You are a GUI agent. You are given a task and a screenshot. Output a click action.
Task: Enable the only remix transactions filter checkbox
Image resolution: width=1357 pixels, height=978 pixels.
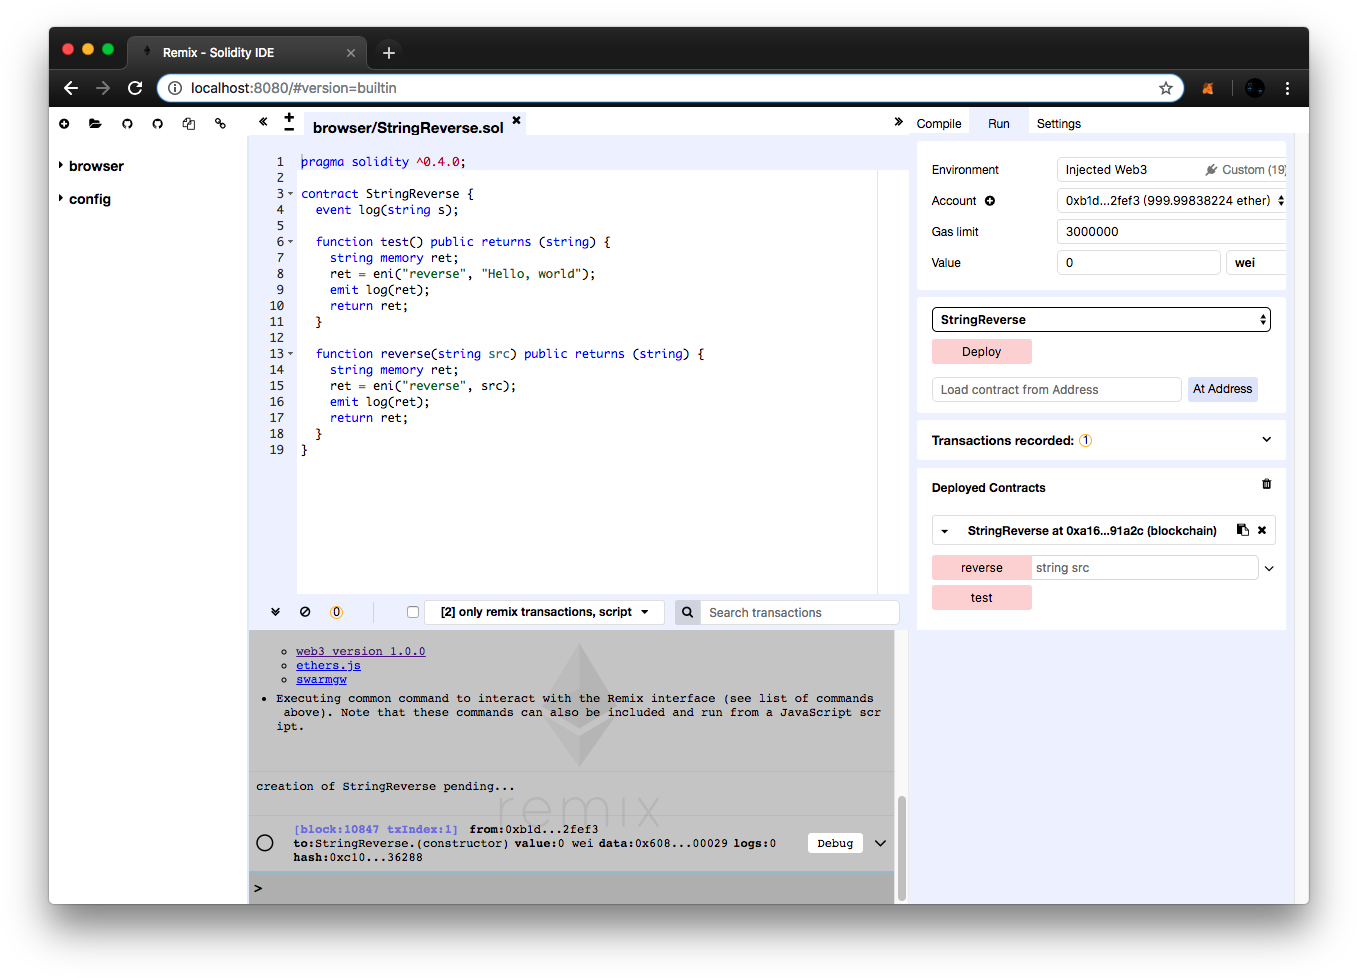413,611
